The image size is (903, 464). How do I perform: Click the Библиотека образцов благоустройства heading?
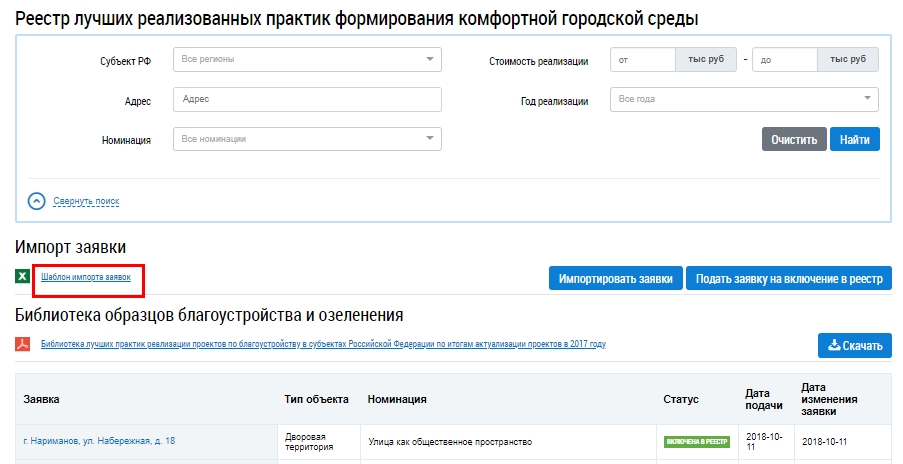[209, 315]
